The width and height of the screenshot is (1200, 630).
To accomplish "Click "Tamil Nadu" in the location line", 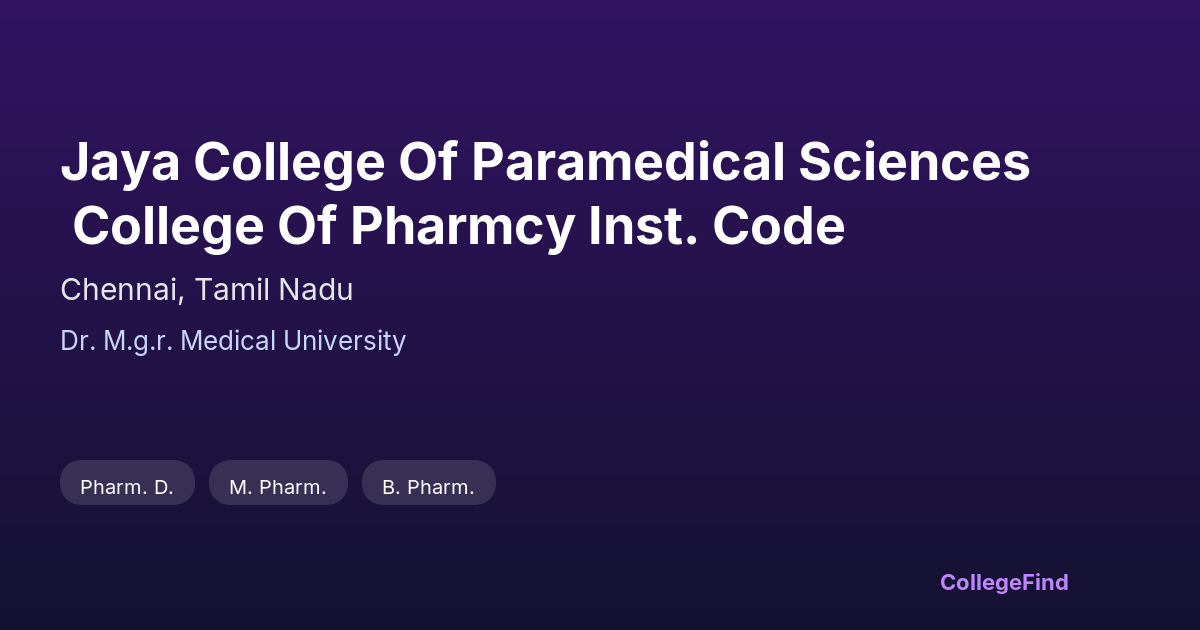I will [273, 290].
